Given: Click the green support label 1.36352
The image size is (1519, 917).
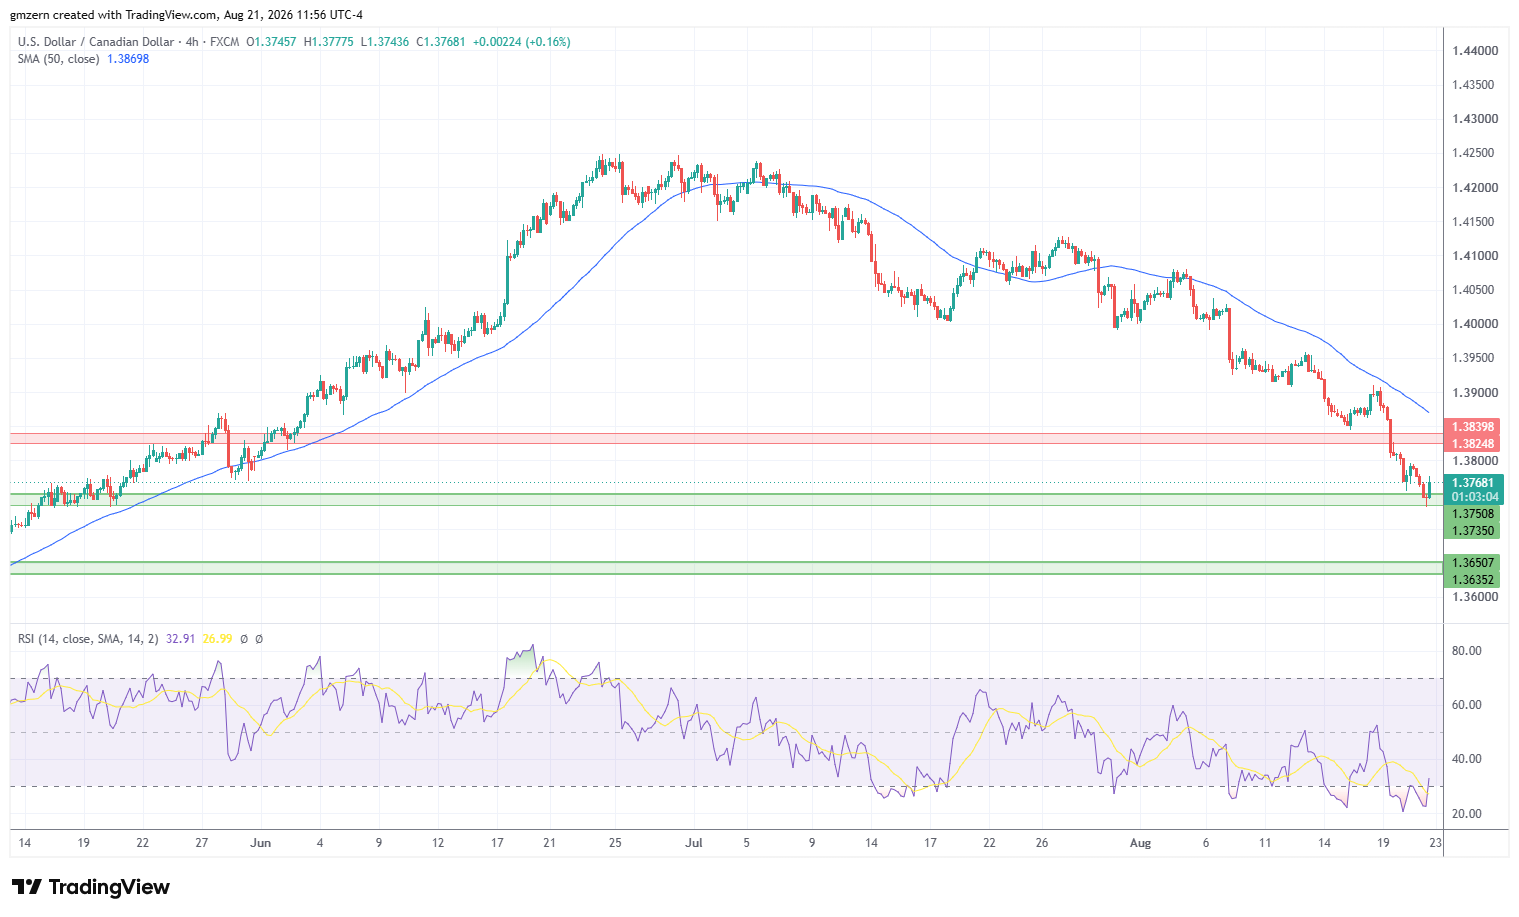Looking at the screenshot, I should click(1472, 580).
